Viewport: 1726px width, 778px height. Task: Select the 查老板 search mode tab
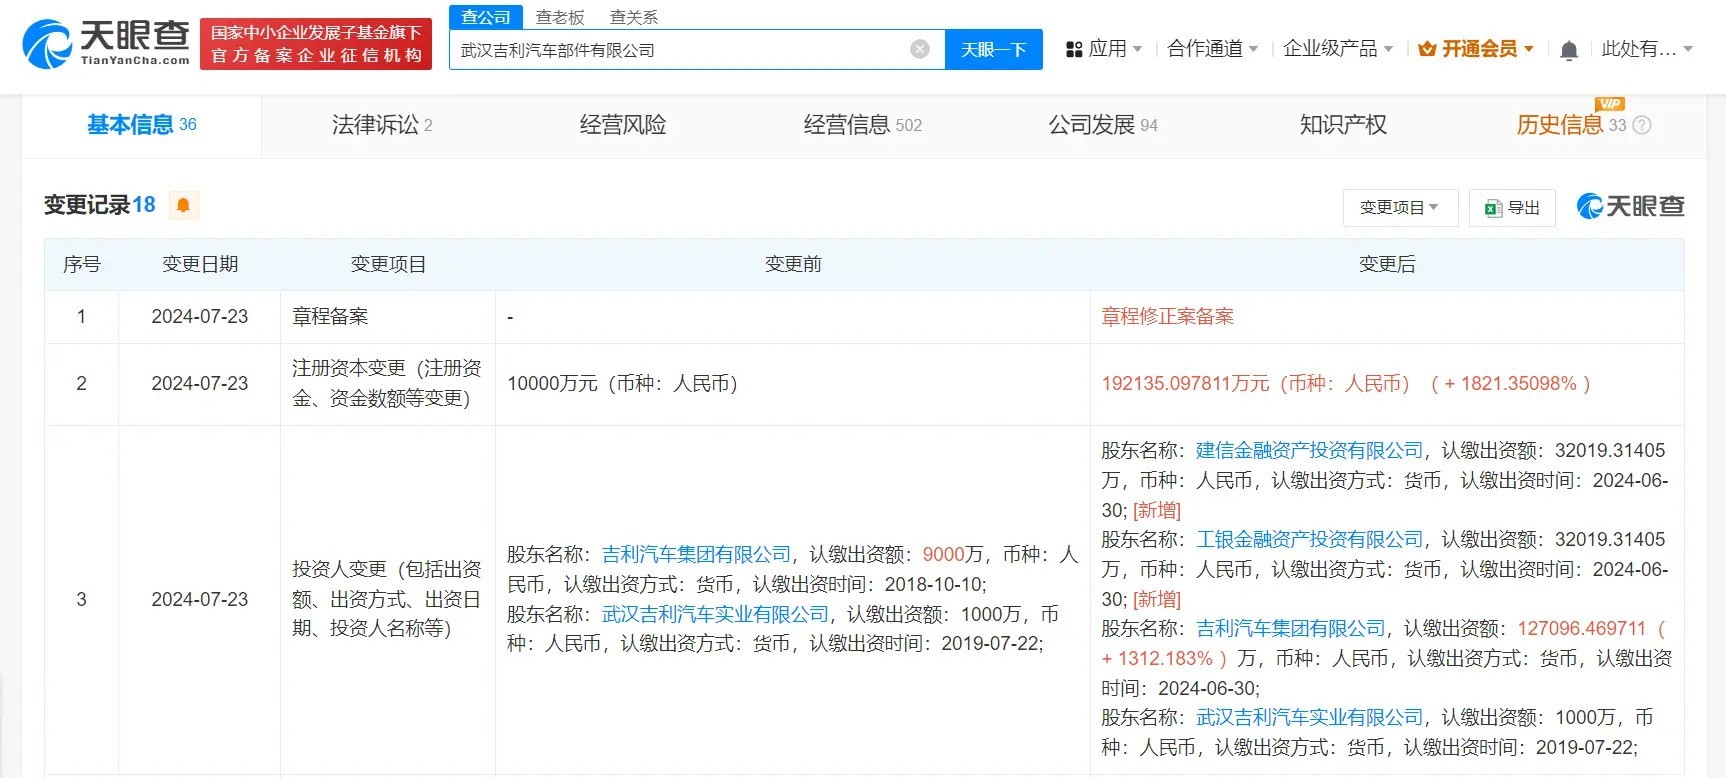coord(560,17)
